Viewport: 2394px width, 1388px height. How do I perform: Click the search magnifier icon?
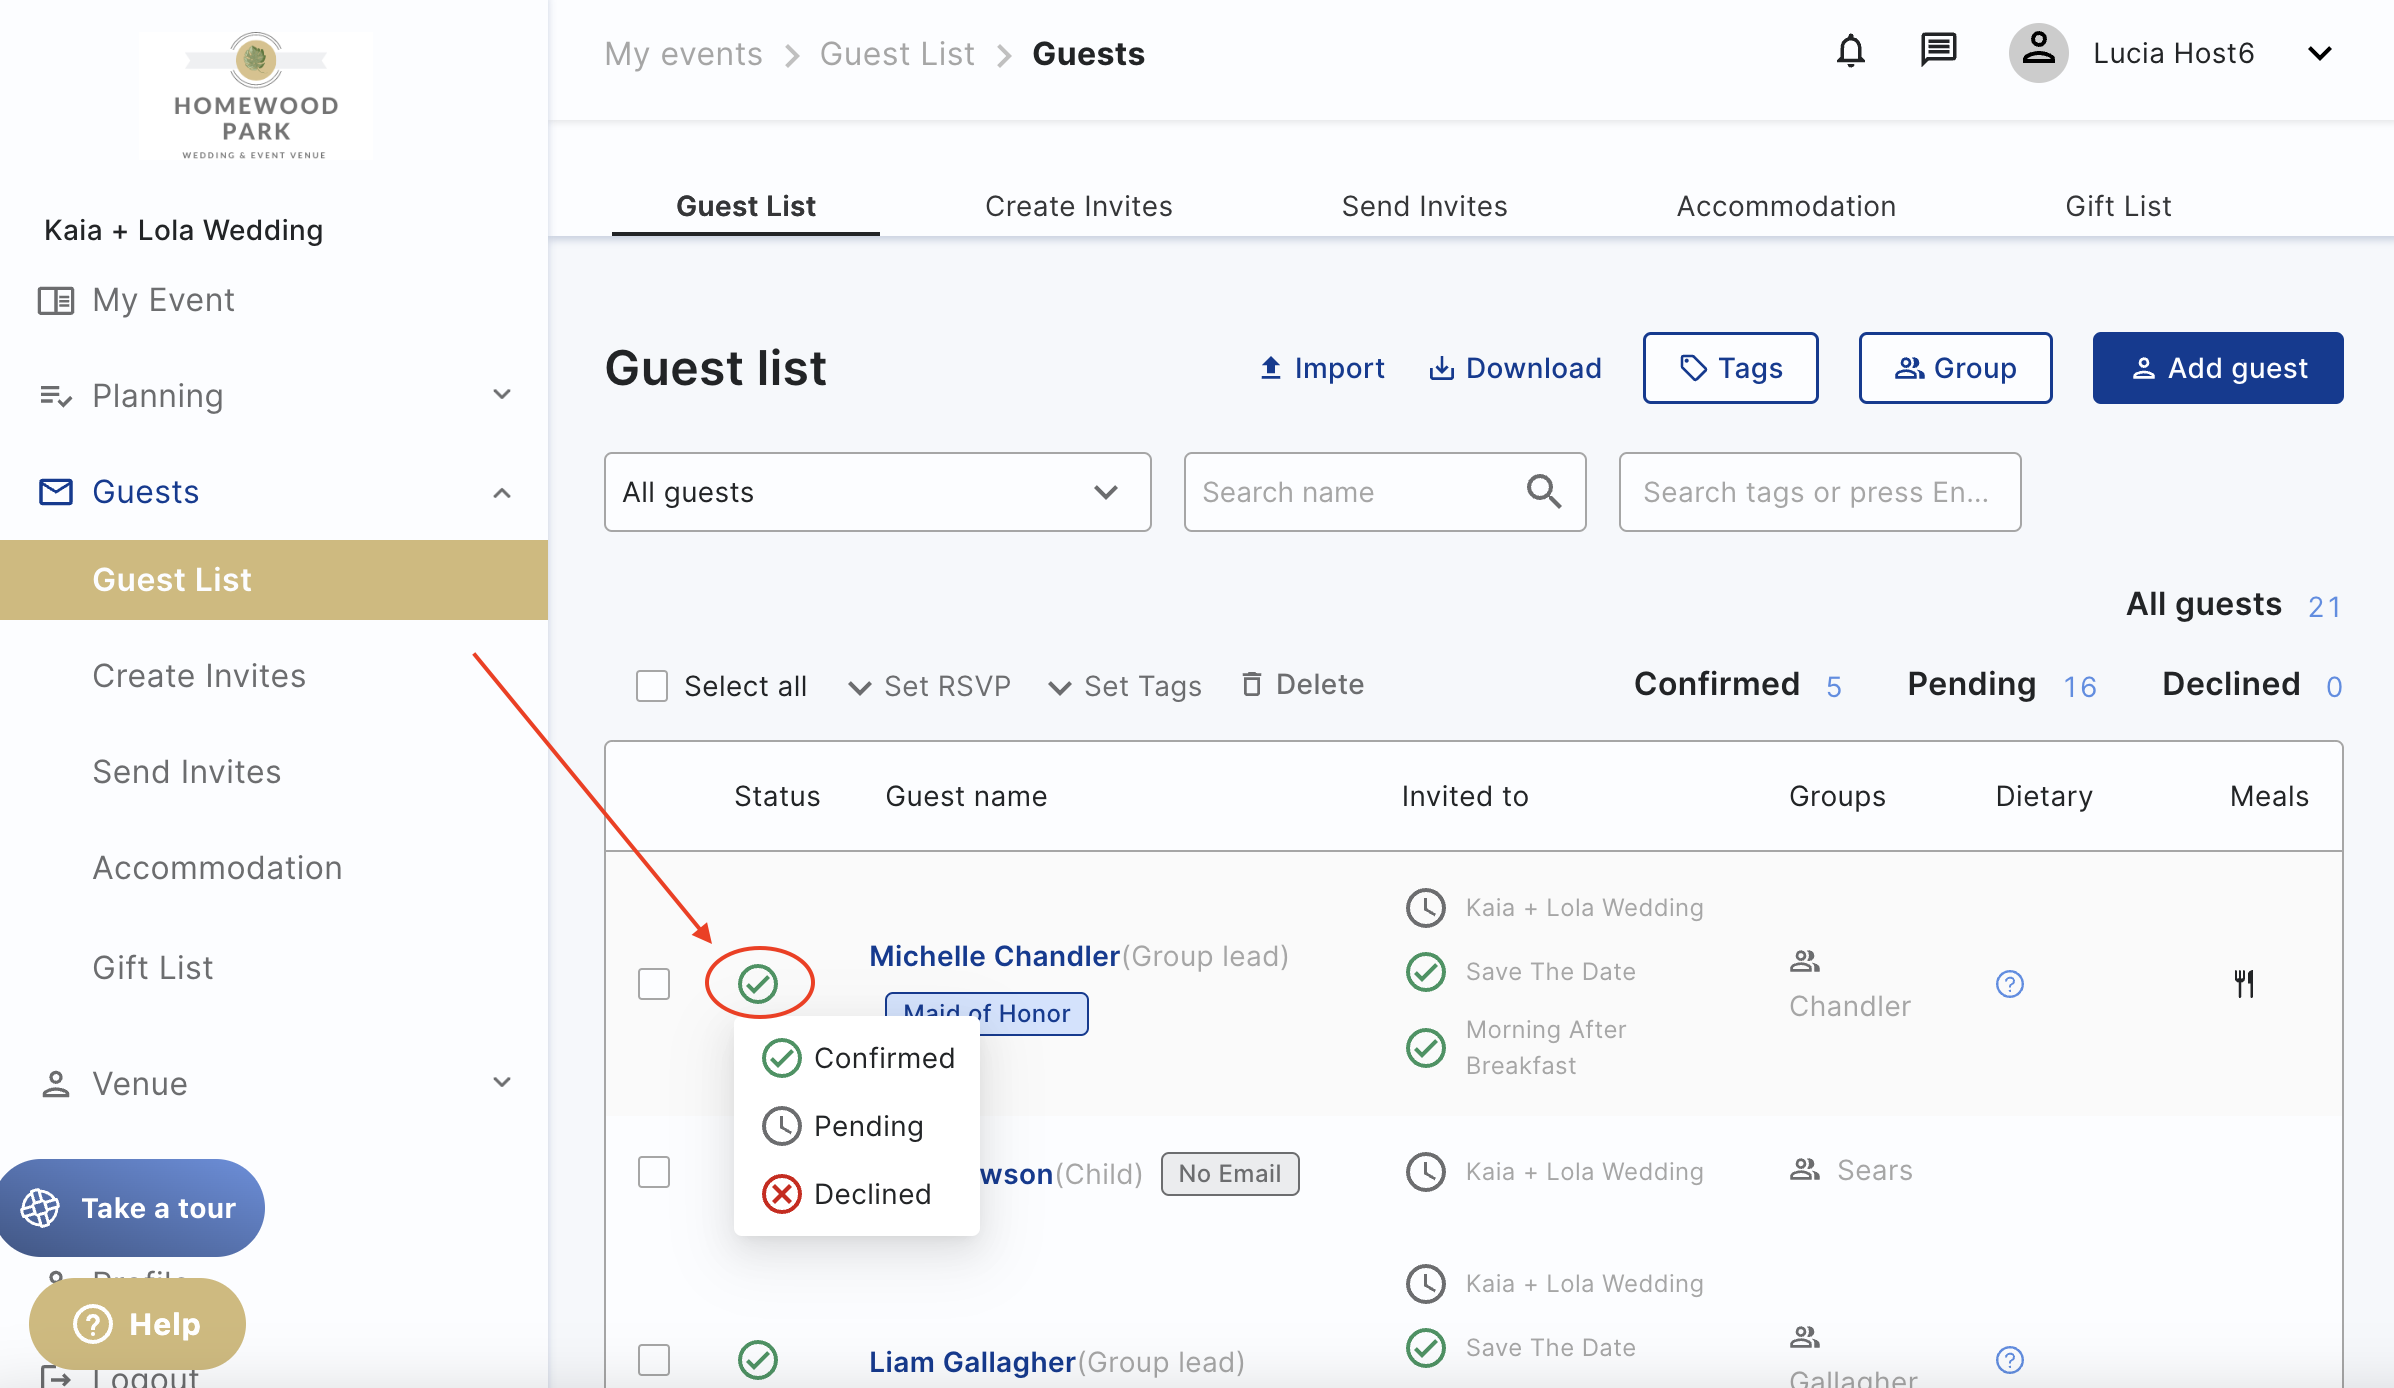[1544, 491]
